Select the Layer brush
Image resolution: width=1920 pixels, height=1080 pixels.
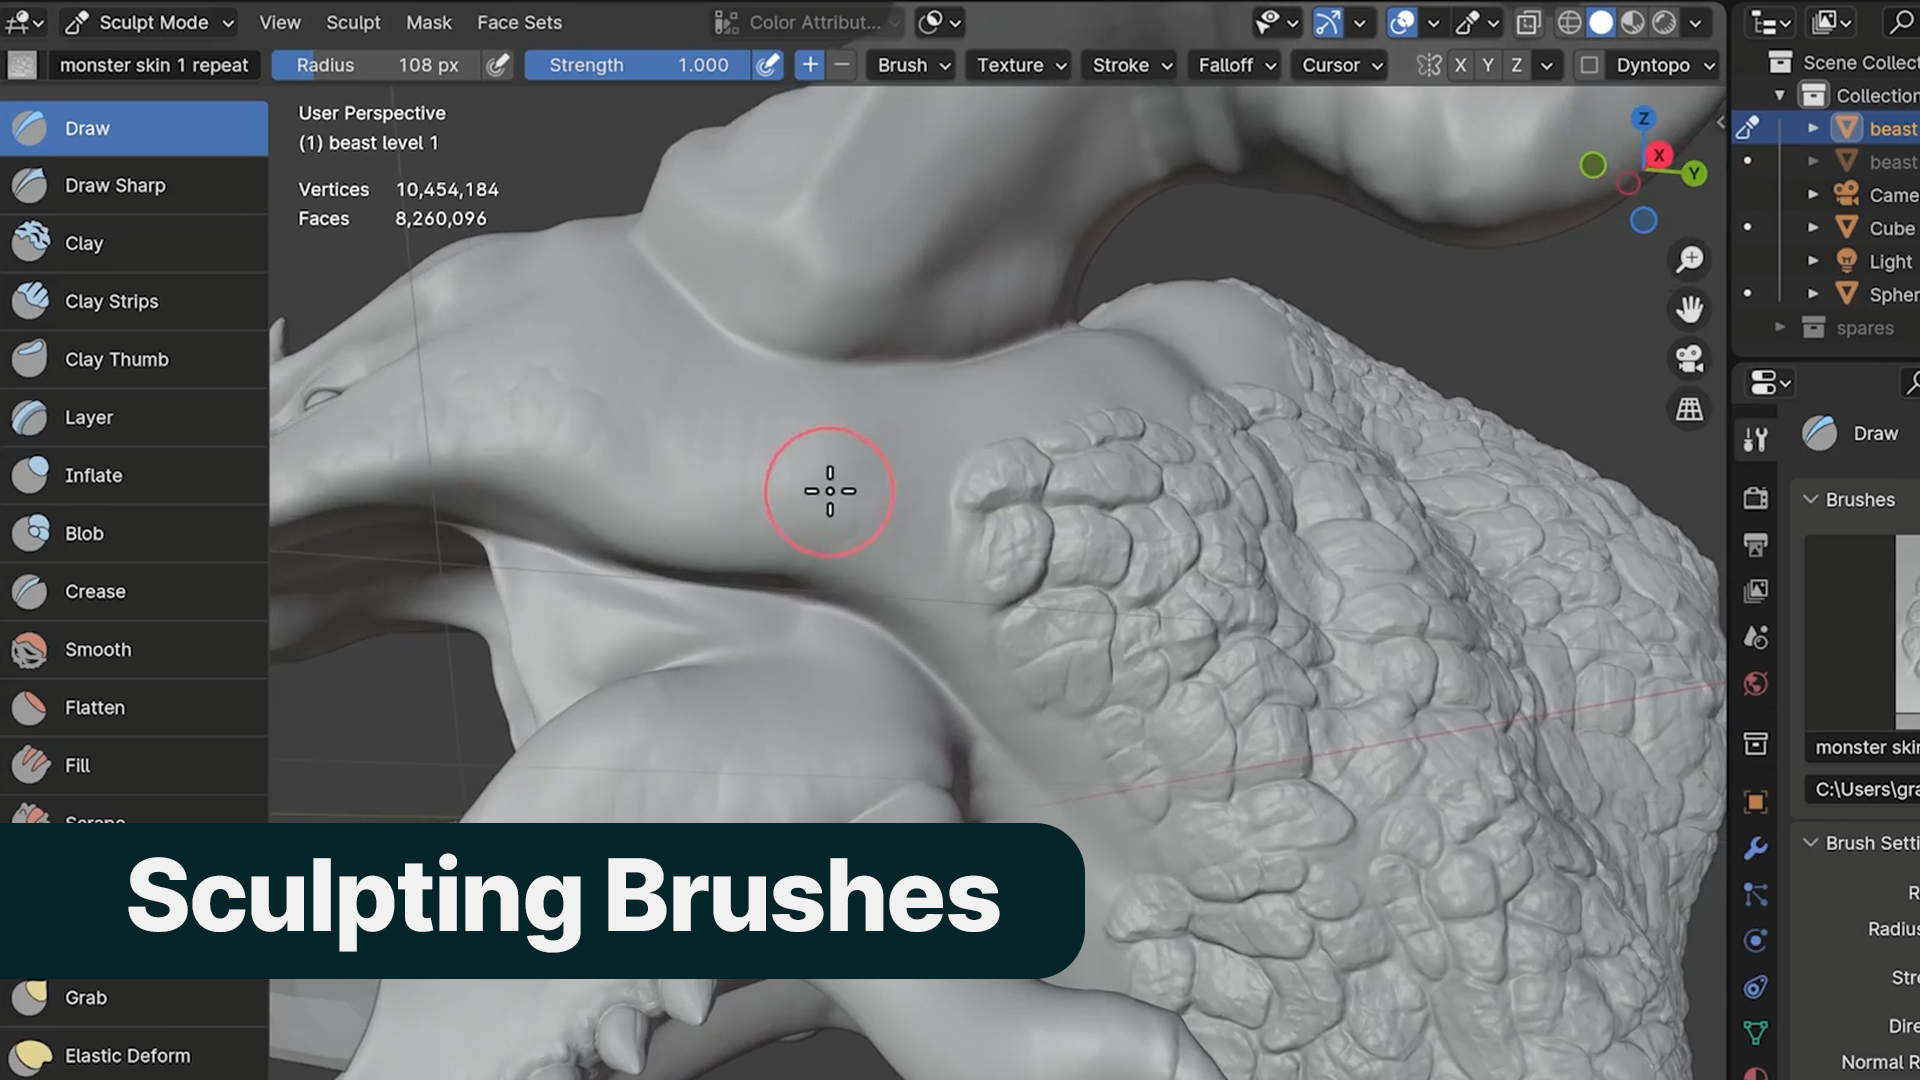134,418
